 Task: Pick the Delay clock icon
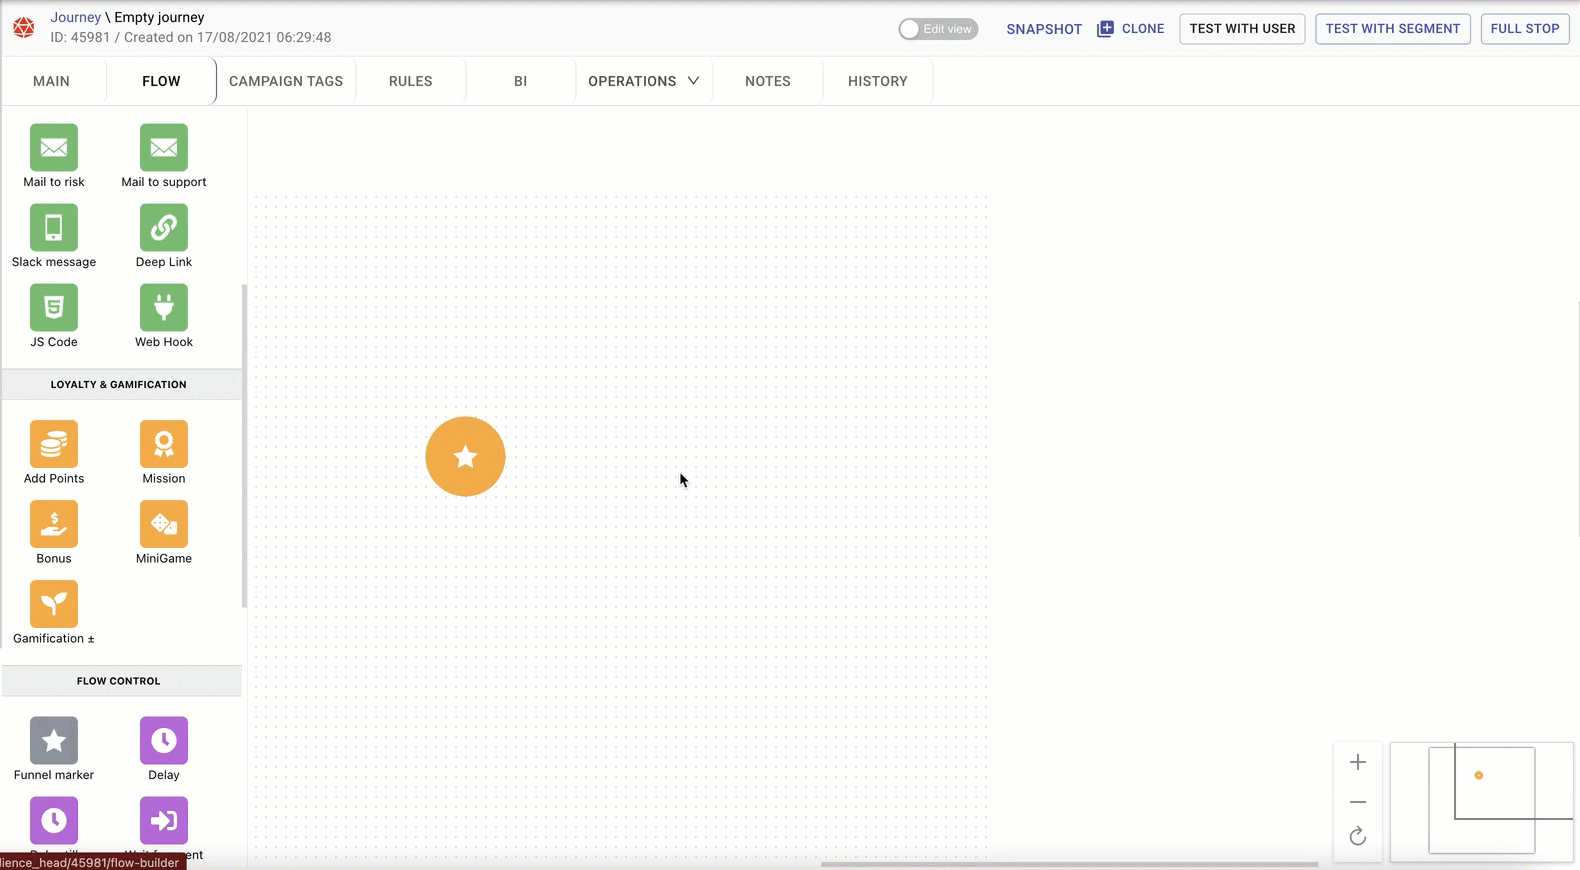(164, 741)
